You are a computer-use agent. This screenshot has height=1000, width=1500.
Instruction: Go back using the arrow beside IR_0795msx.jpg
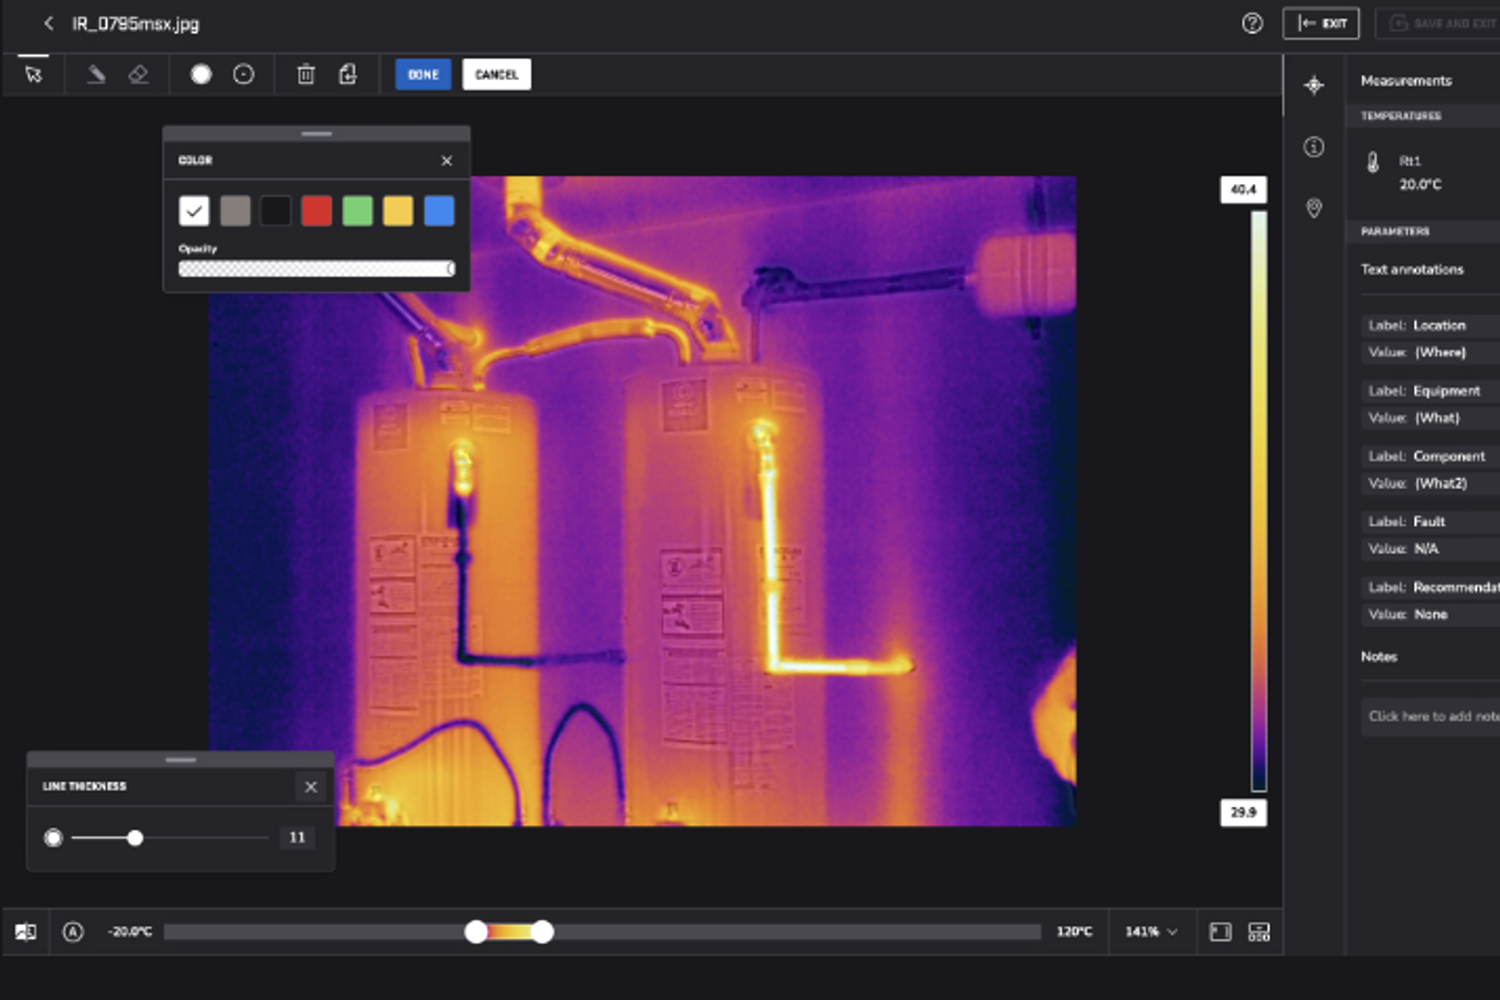point(48,24)
